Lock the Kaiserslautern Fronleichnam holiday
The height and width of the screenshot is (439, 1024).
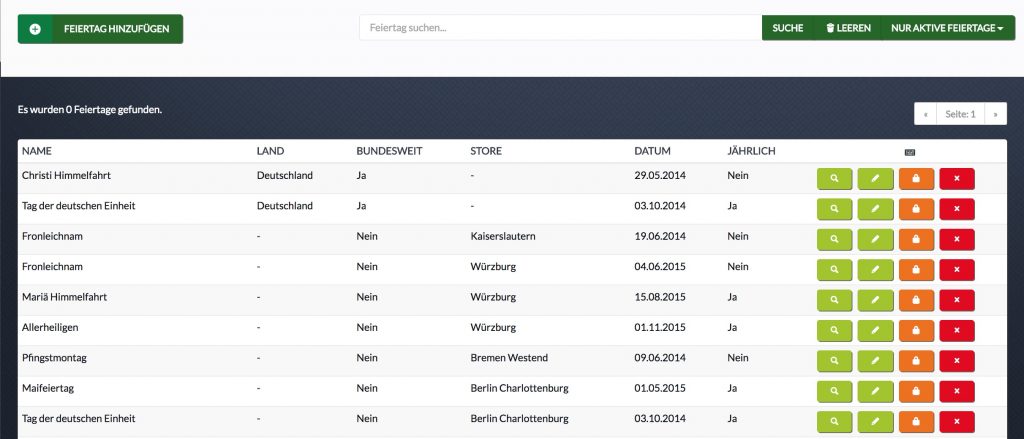[916, 240]
